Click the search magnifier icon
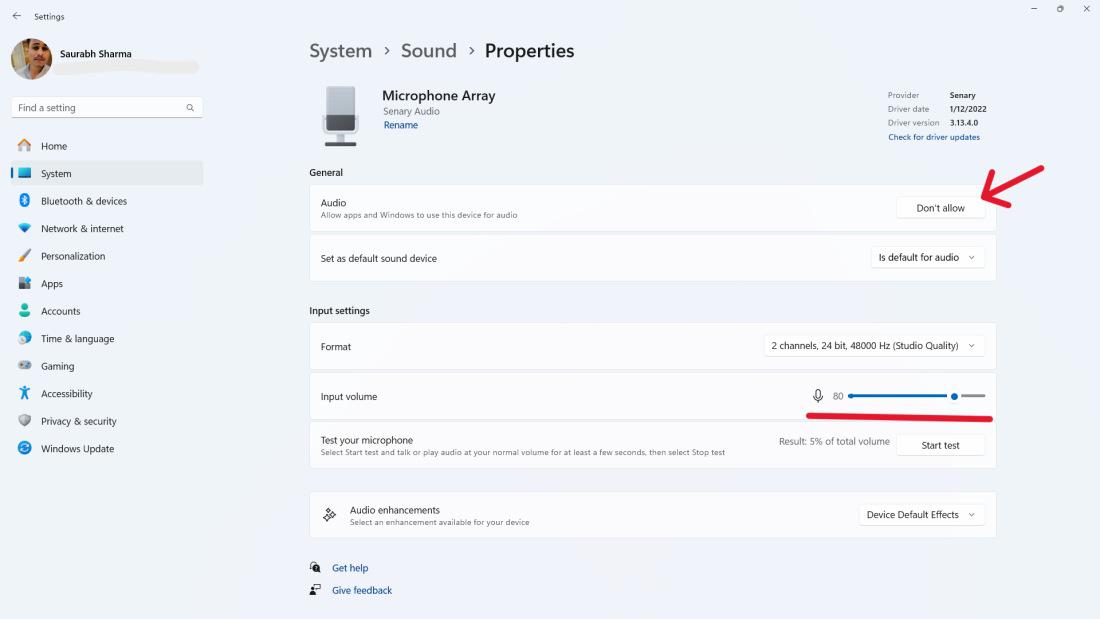Screen dimensions: 1100x619 click(x=190, y=108)
